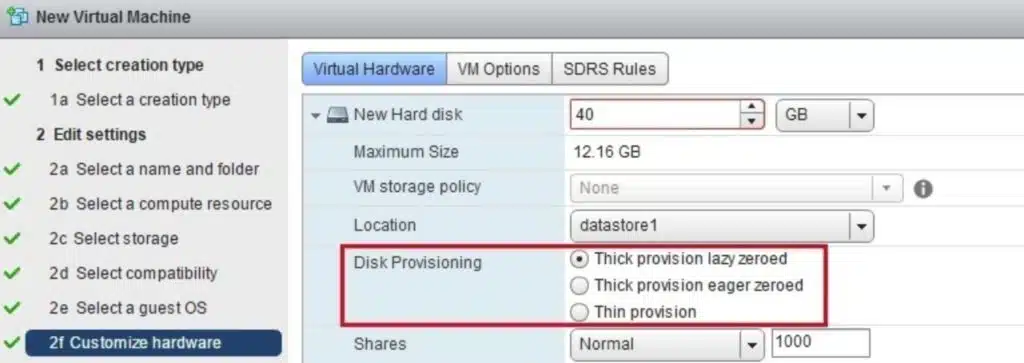Click the VM storage policy info icon

click(923, 189)
